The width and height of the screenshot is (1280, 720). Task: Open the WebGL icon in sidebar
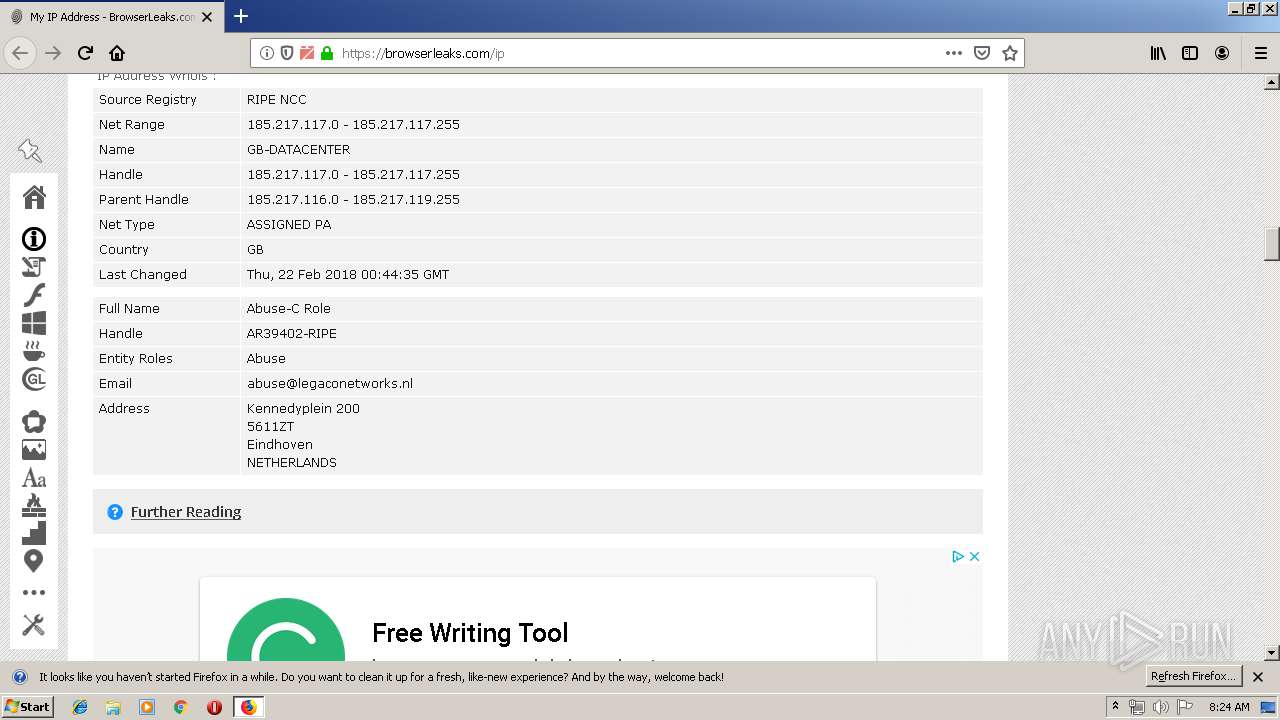34,379
